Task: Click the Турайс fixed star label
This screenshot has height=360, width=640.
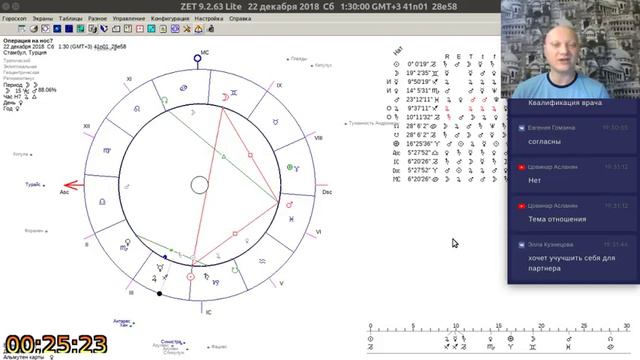Action: [x=33, y=184]
